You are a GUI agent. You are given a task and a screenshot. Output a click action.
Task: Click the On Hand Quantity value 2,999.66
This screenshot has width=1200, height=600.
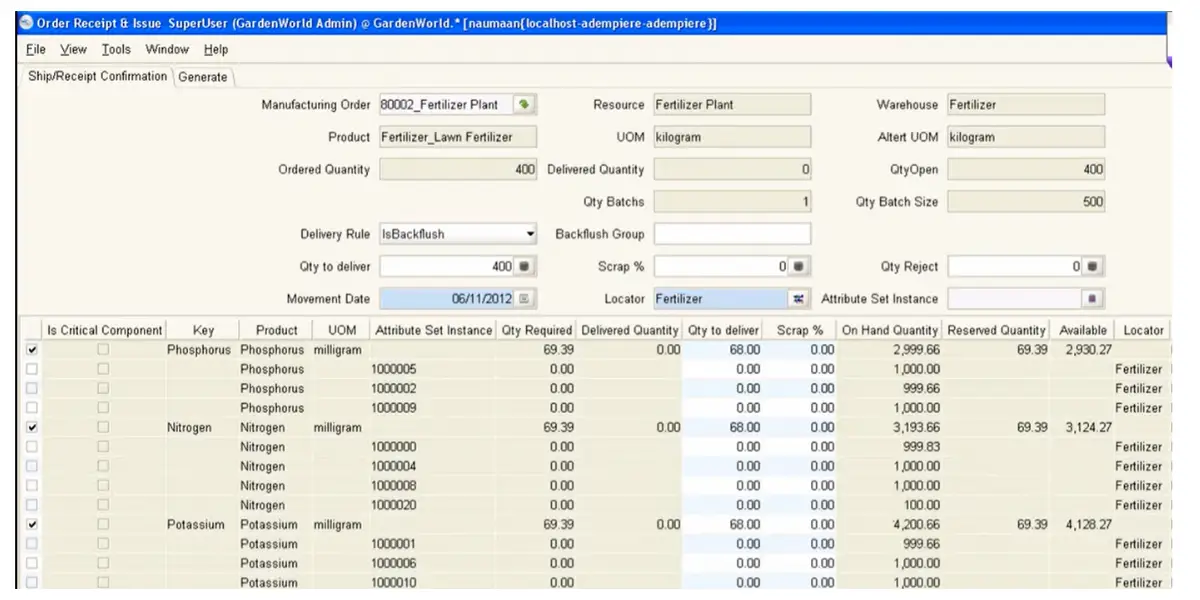[x=917, y=350]
